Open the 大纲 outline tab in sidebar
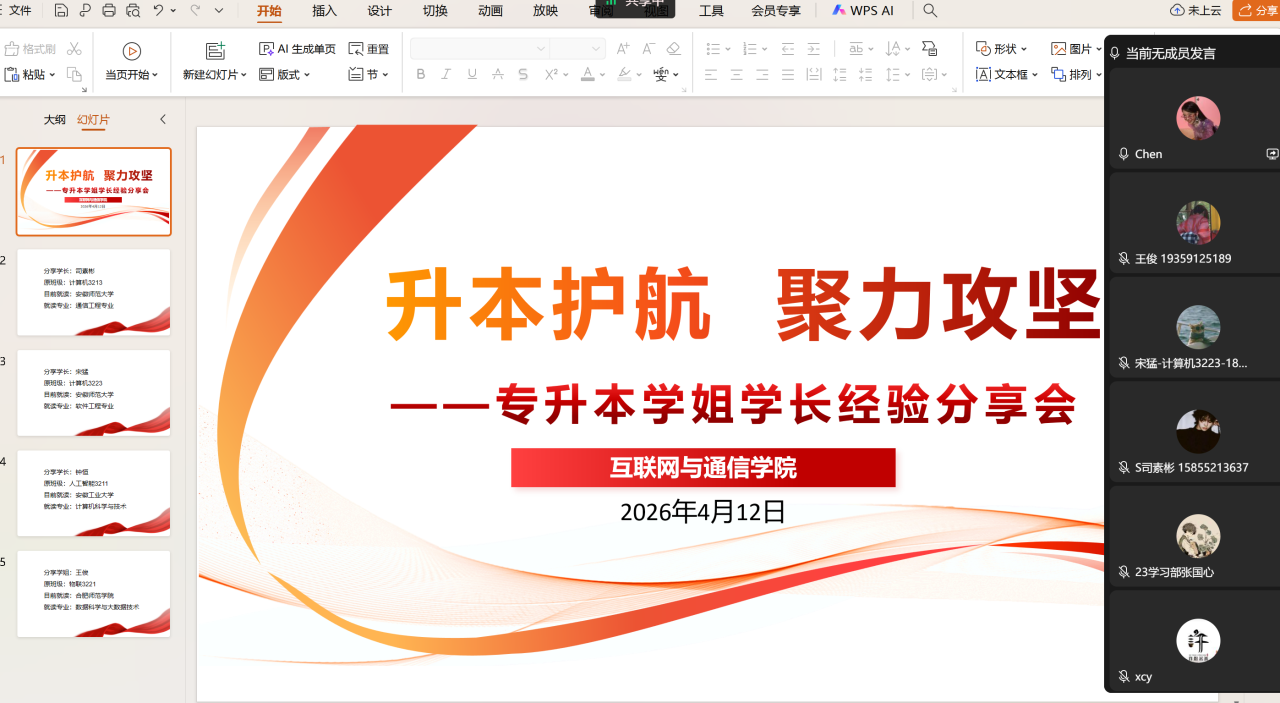 pyautogui.click(x=54, y=120)
